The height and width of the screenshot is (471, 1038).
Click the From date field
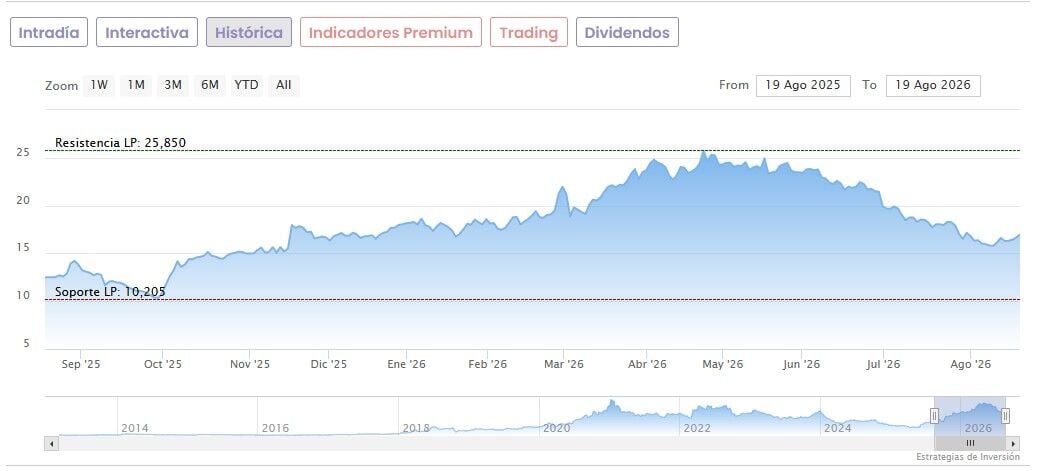tap(803, 85)
